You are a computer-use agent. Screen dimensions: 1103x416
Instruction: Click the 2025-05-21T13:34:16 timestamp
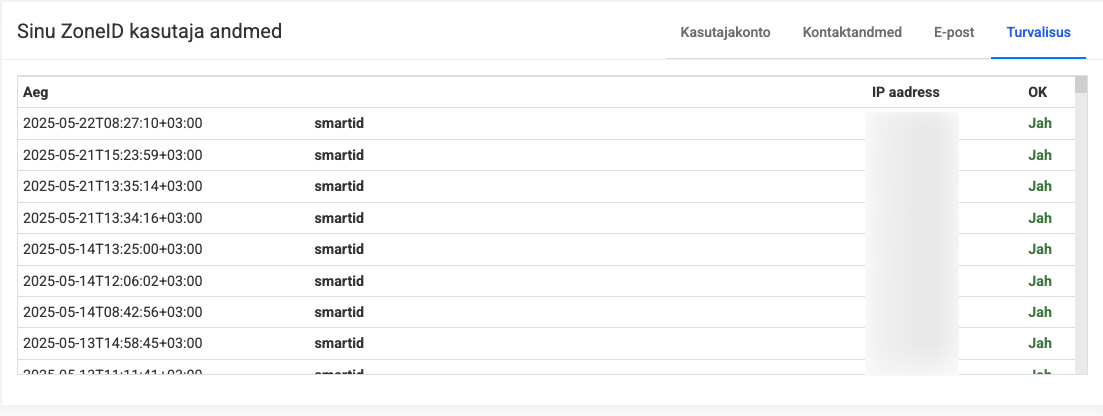(112, 218)
